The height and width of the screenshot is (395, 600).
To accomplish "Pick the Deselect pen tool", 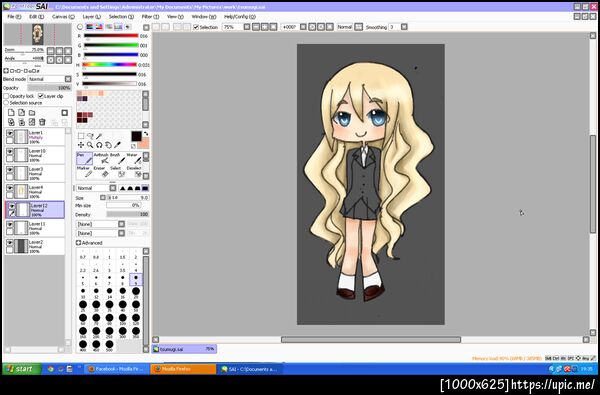I will pyautogui.click(x=134, y=172).
